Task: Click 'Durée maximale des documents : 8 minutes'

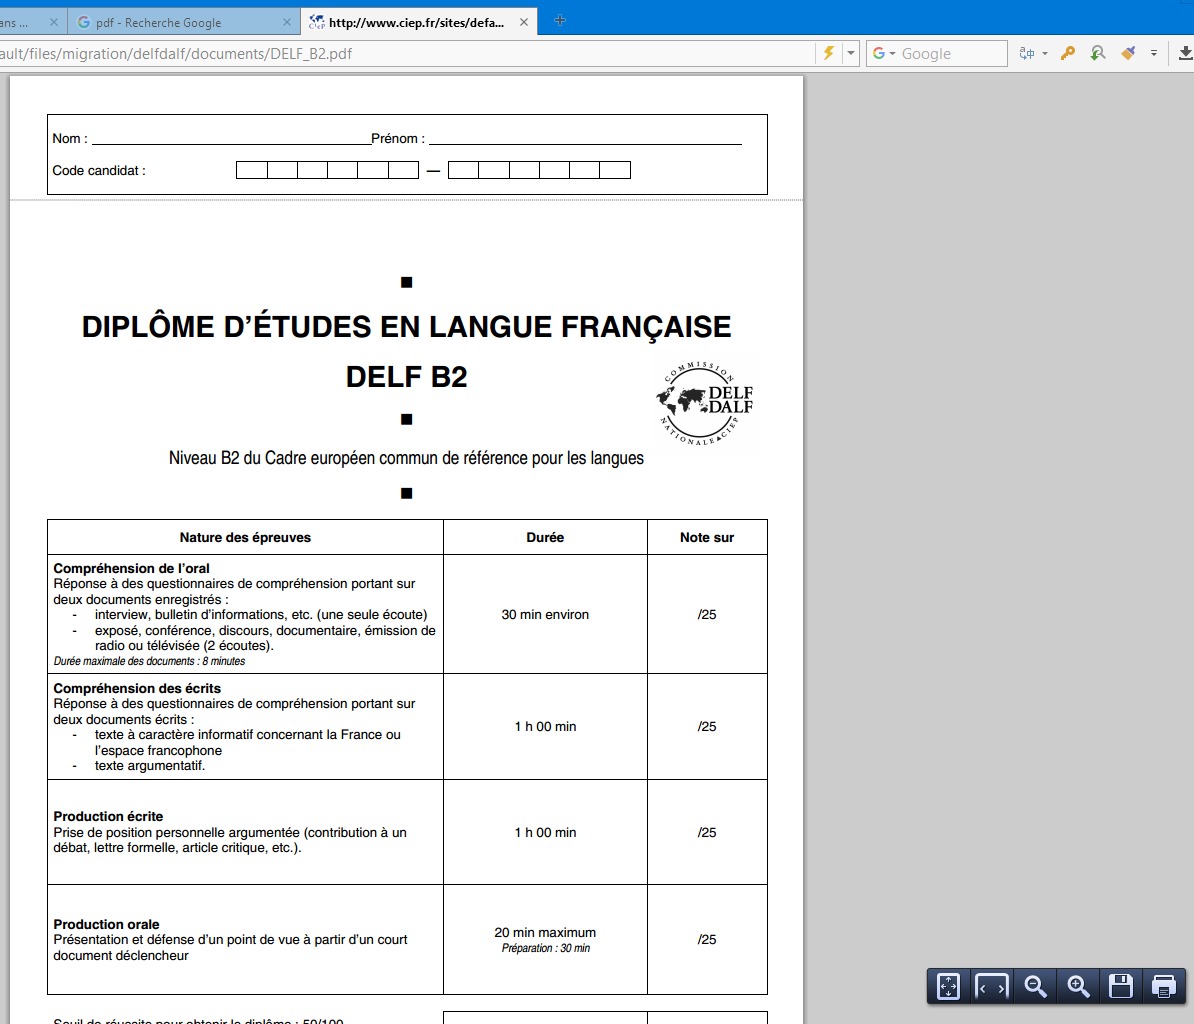Action: 149,662
